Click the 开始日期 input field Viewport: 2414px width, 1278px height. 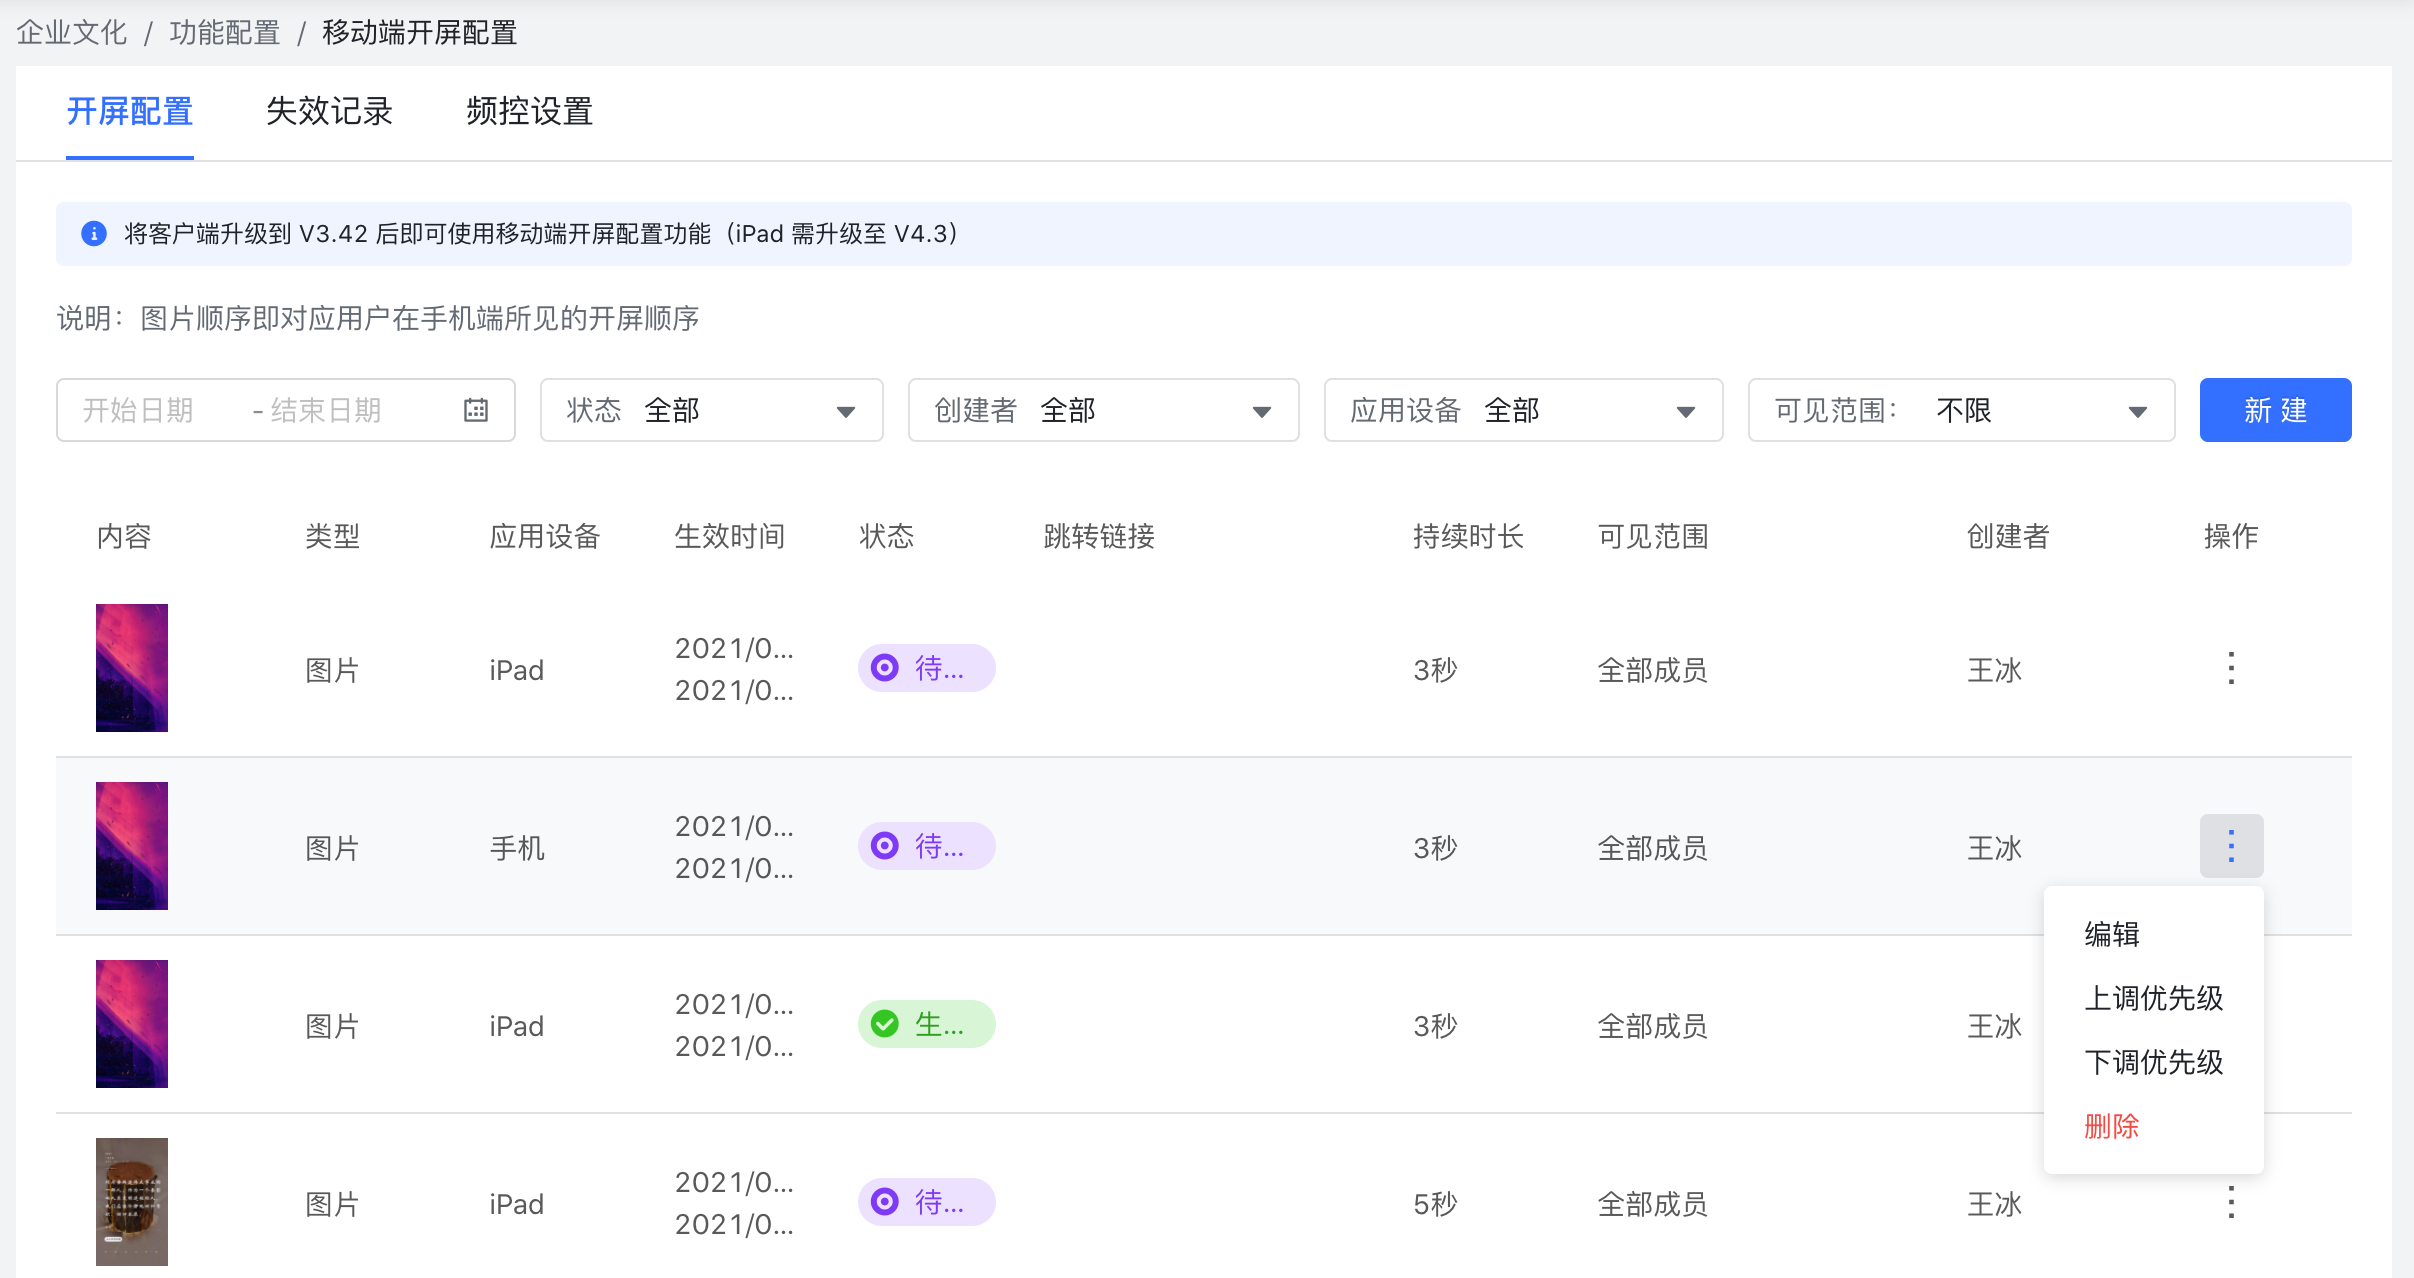click(140, 410)
